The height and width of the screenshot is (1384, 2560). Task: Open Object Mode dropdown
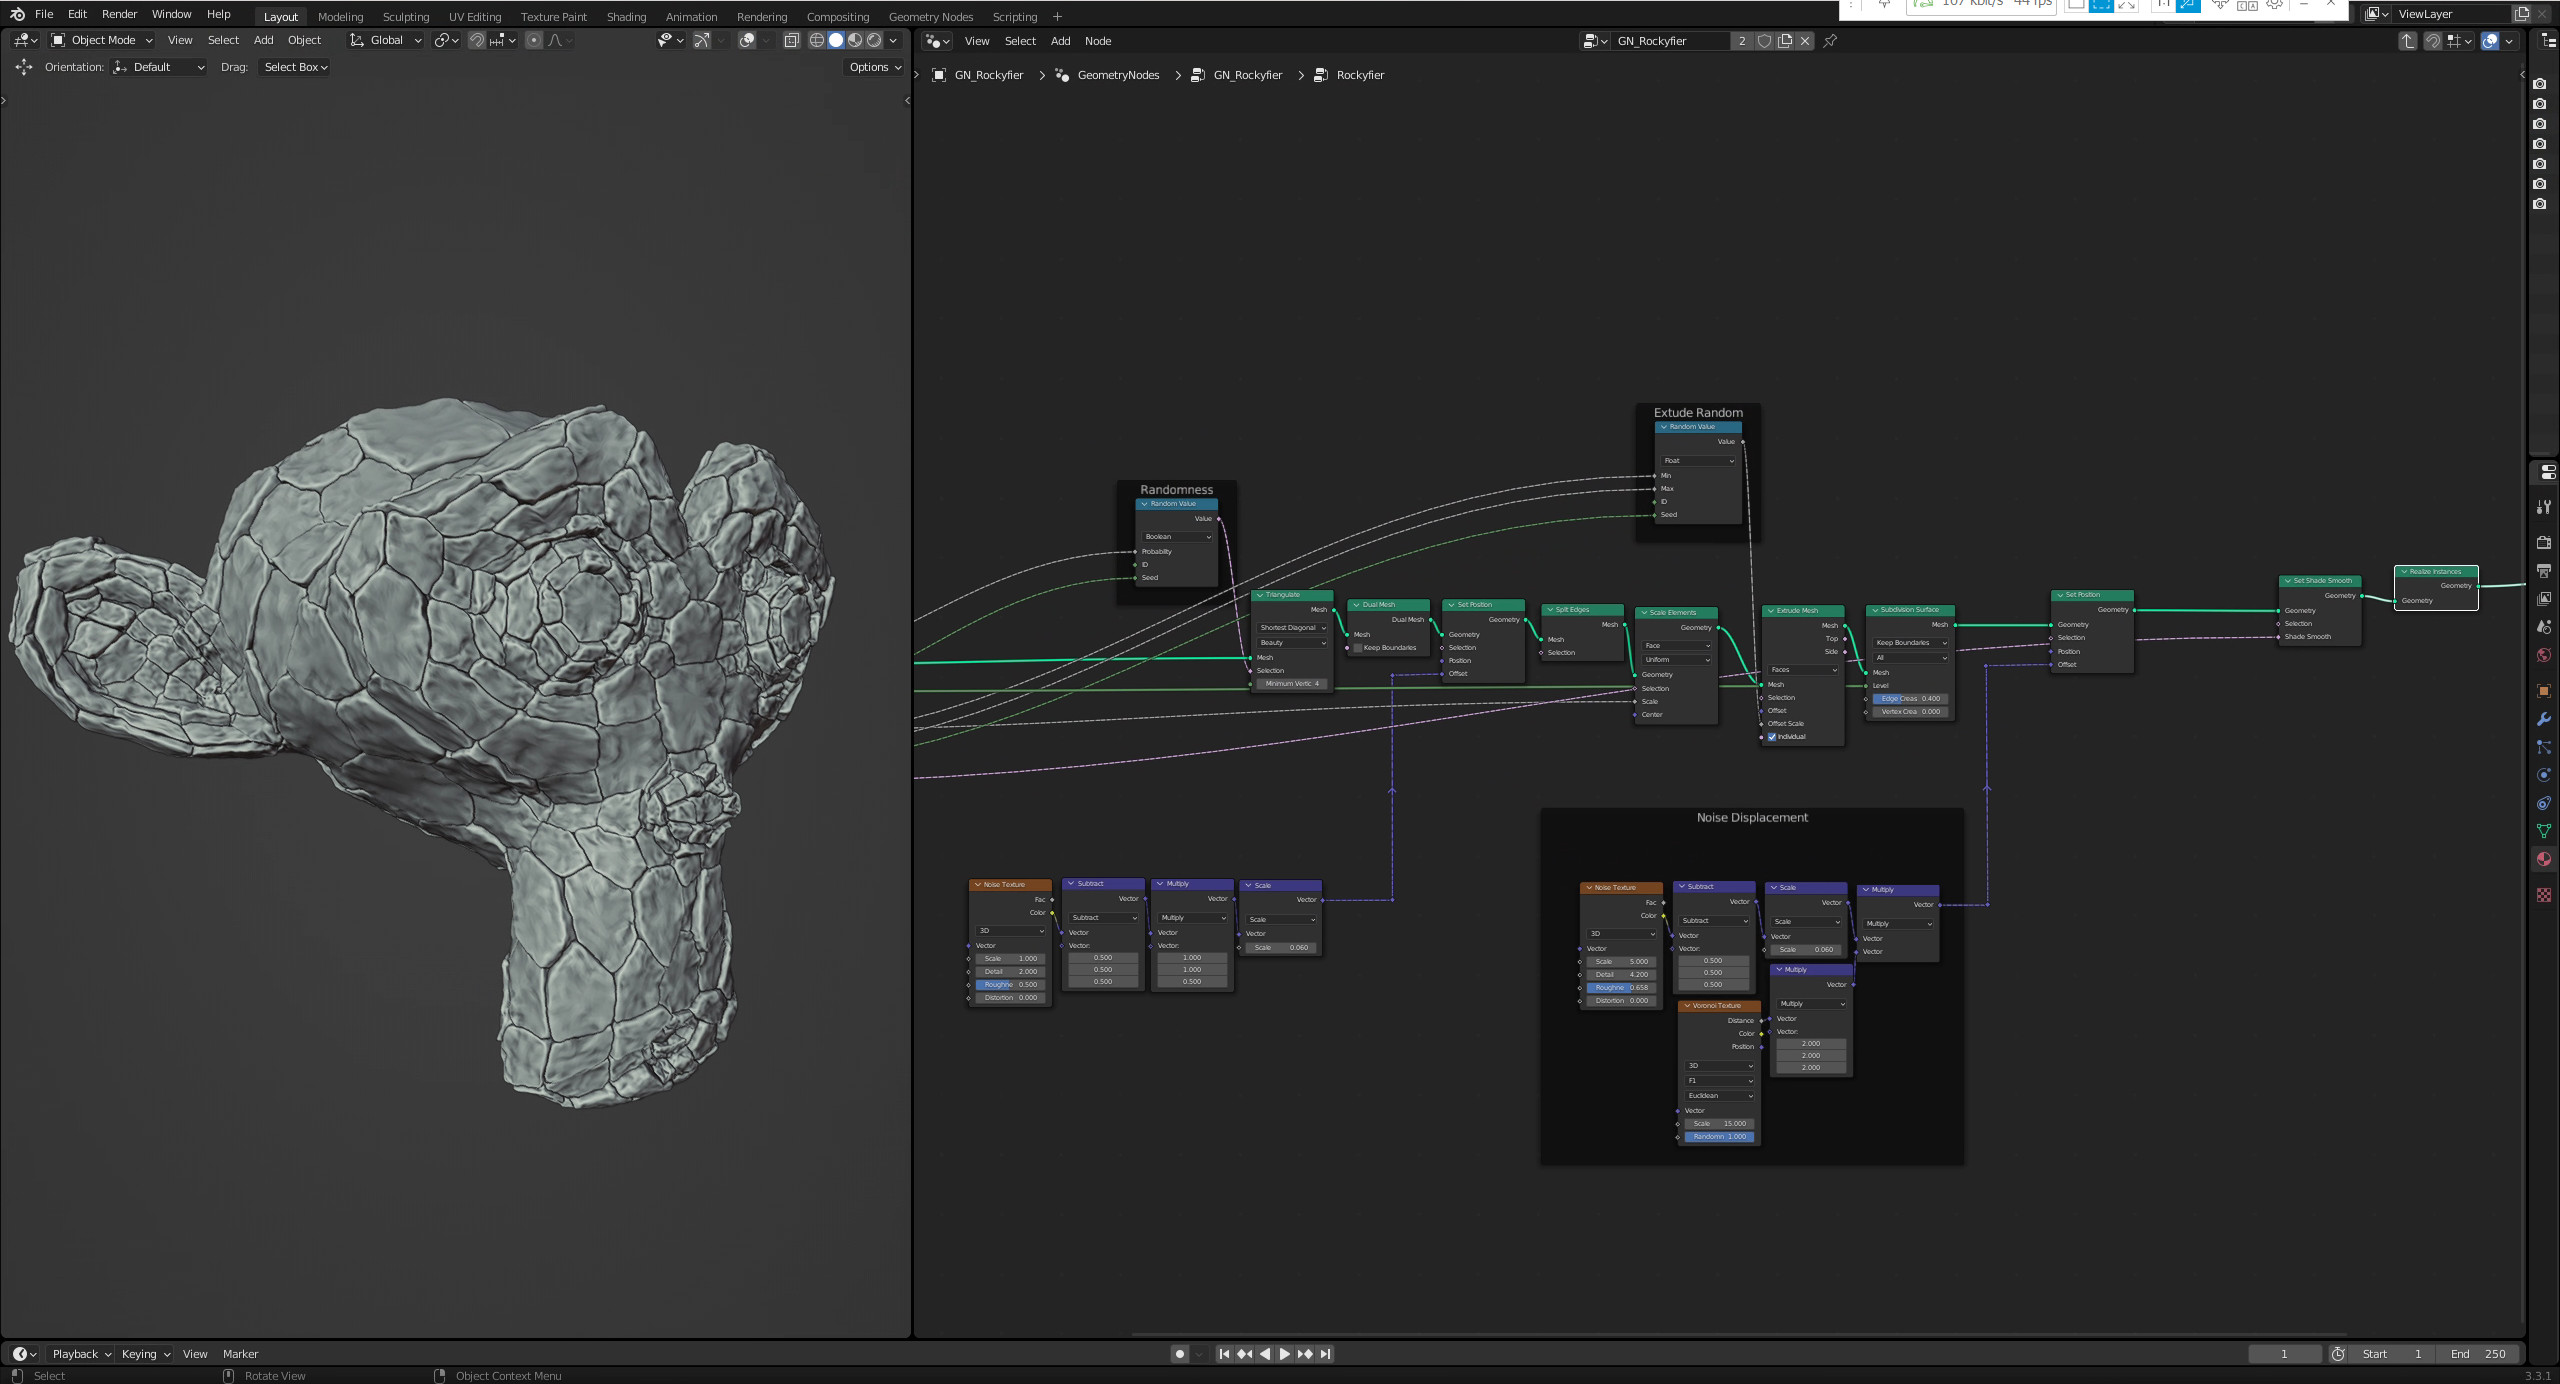click(102, 40)
